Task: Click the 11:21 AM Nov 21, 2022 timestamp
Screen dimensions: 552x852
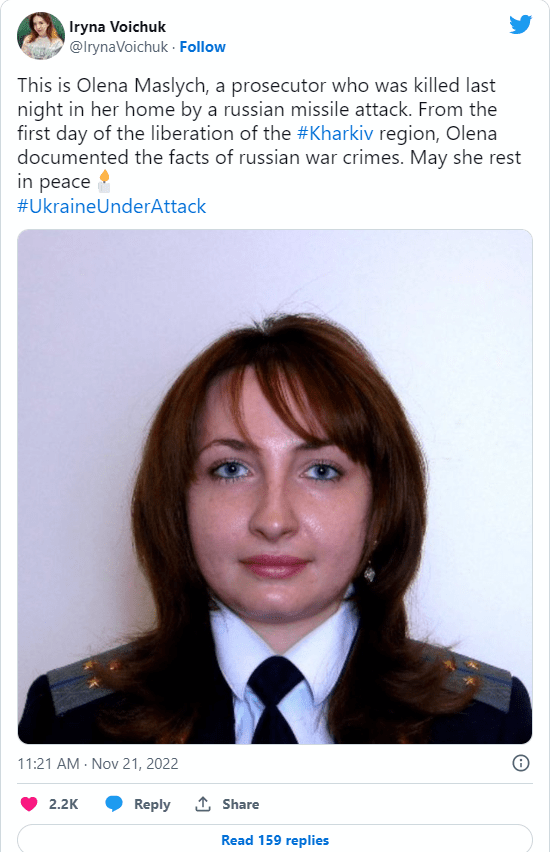Action: pos(98,763)
